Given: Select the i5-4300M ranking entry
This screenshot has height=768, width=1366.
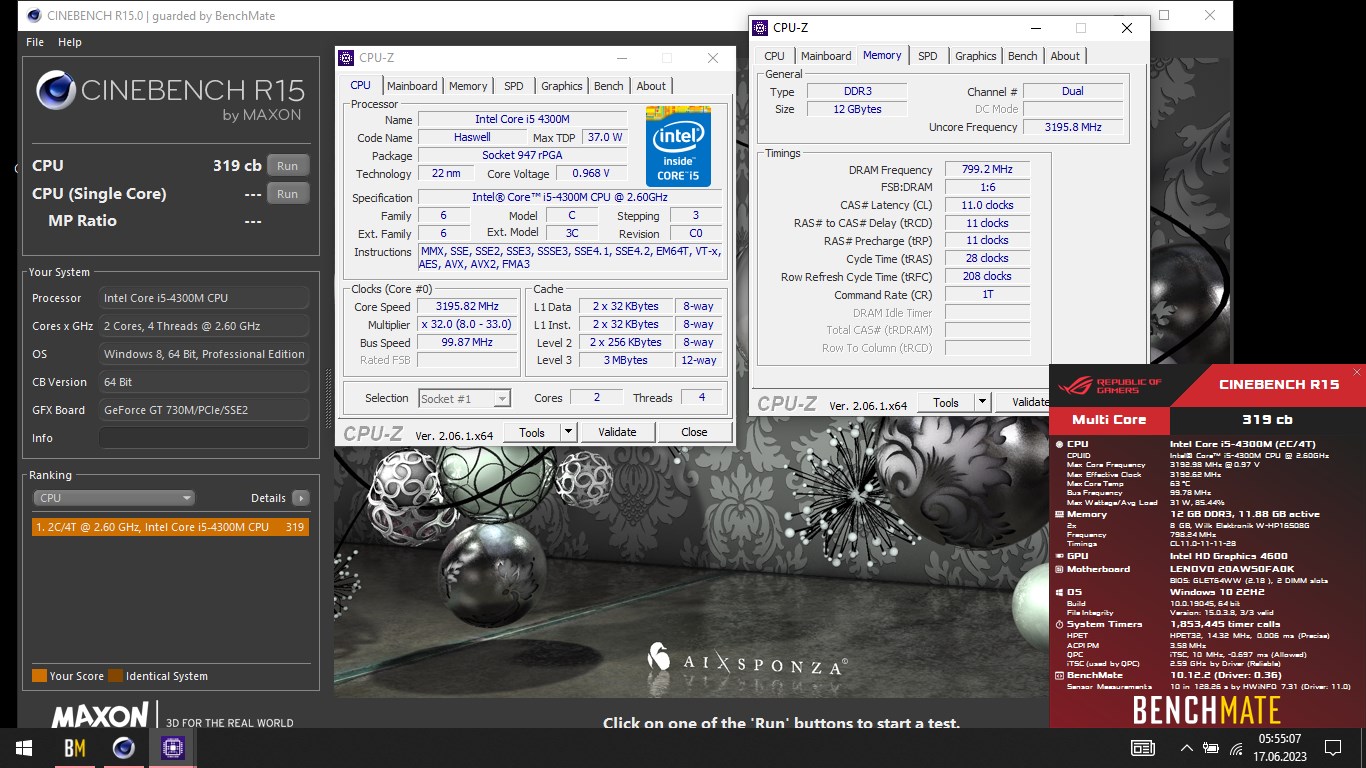Looking at the screenshot, I should click(x=170, y=527).
